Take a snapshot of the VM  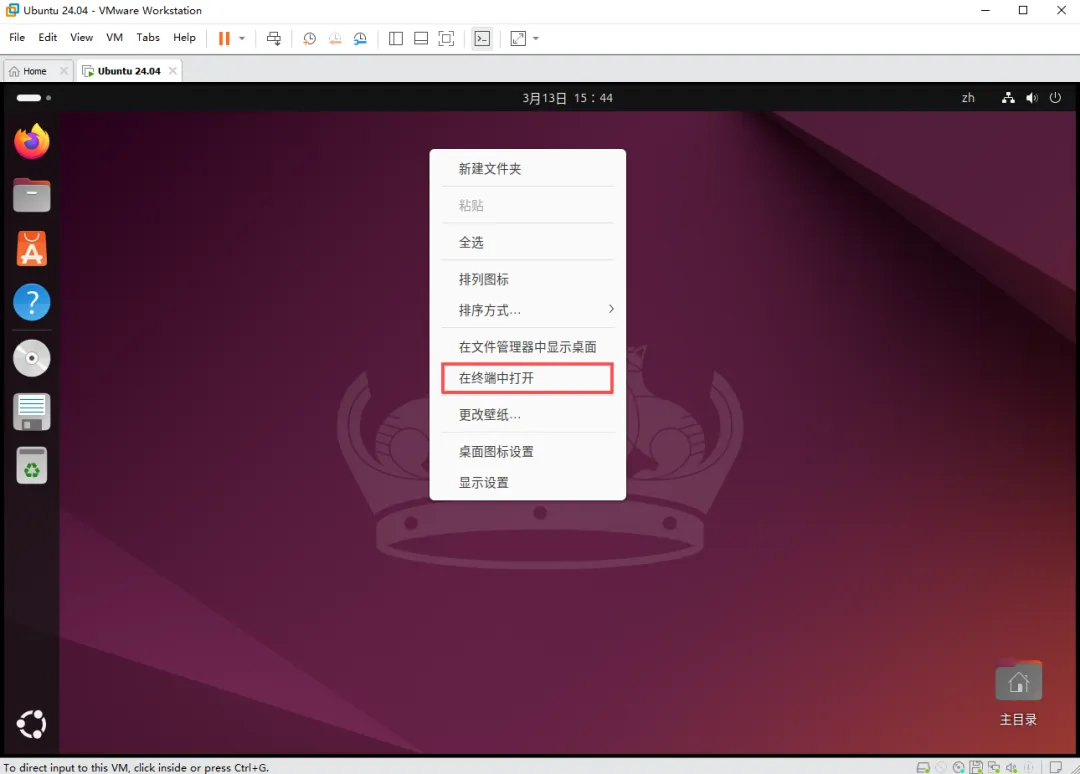coord(309,39)
